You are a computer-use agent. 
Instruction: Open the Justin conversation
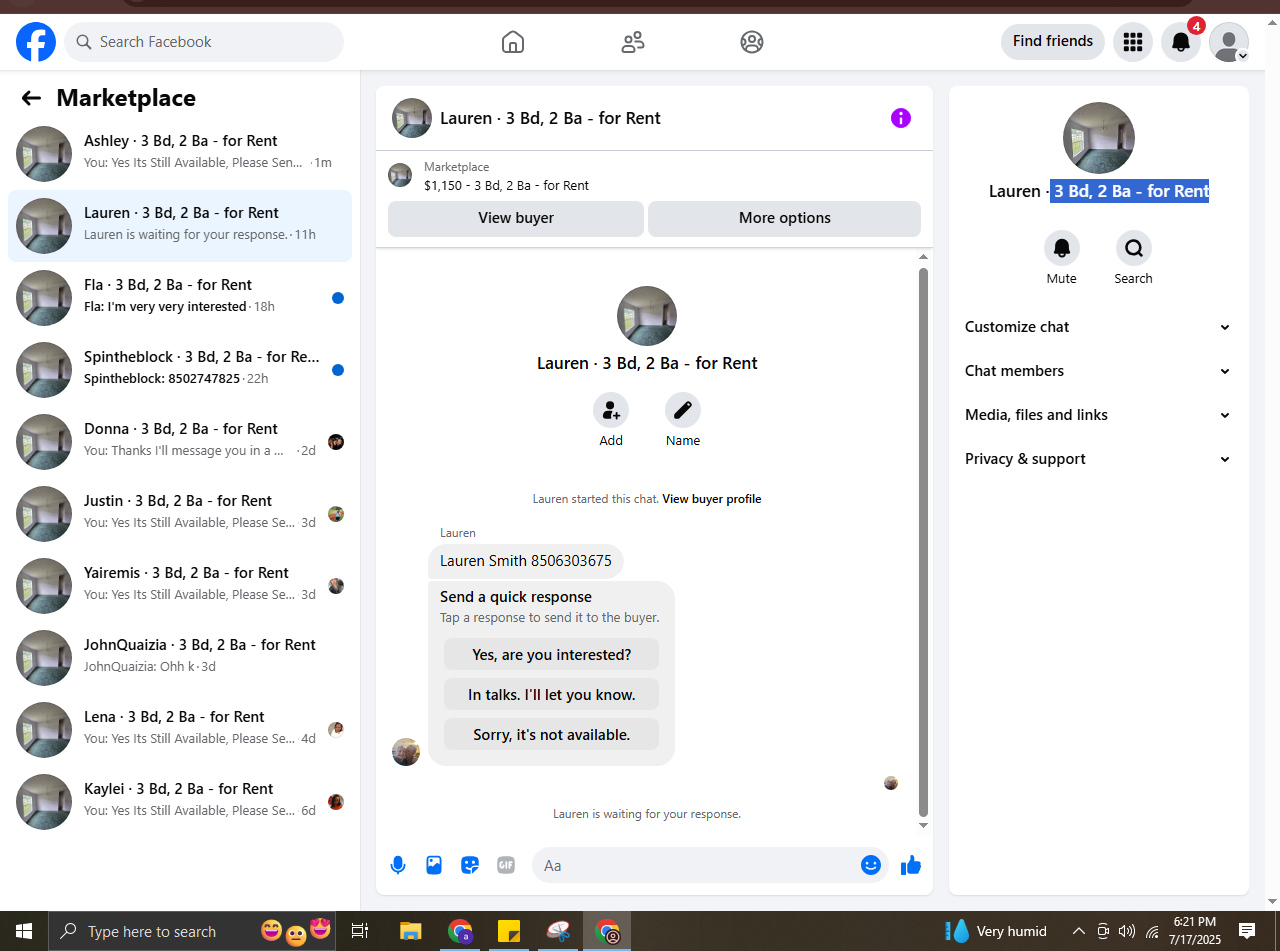tap(180, 514)
